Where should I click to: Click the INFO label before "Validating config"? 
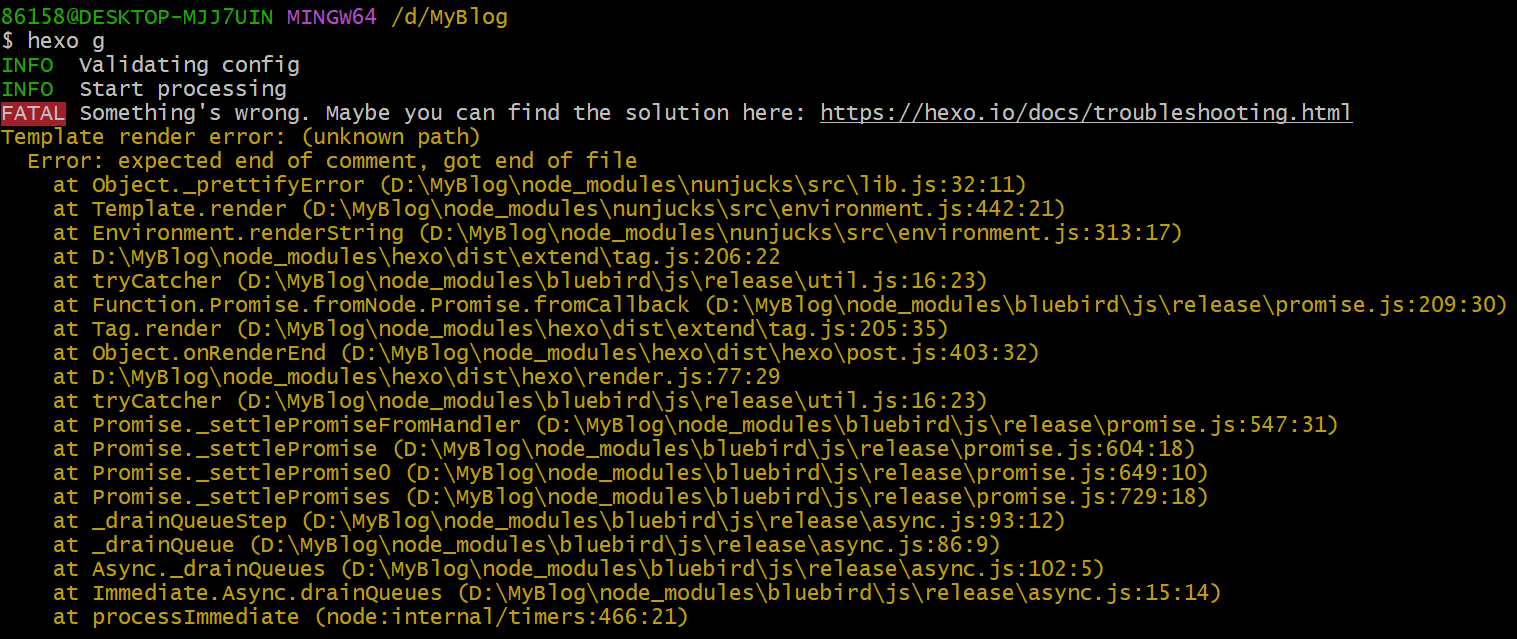tap(27, 65)
